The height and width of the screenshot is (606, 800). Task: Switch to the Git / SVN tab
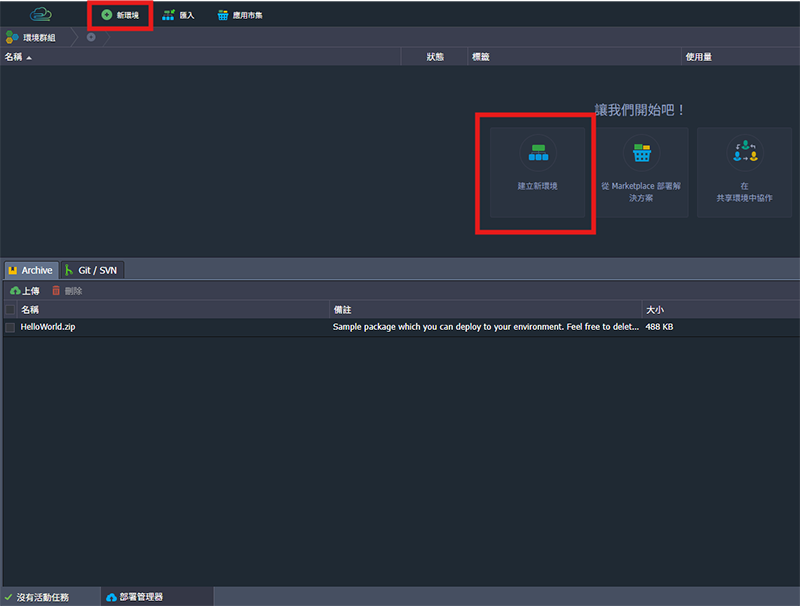tap(91, 270)
